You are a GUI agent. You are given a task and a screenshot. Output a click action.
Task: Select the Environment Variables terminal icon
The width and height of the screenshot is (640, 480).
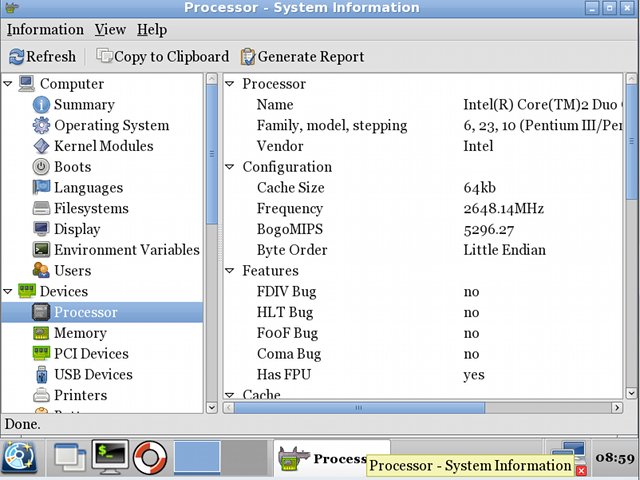41,249
